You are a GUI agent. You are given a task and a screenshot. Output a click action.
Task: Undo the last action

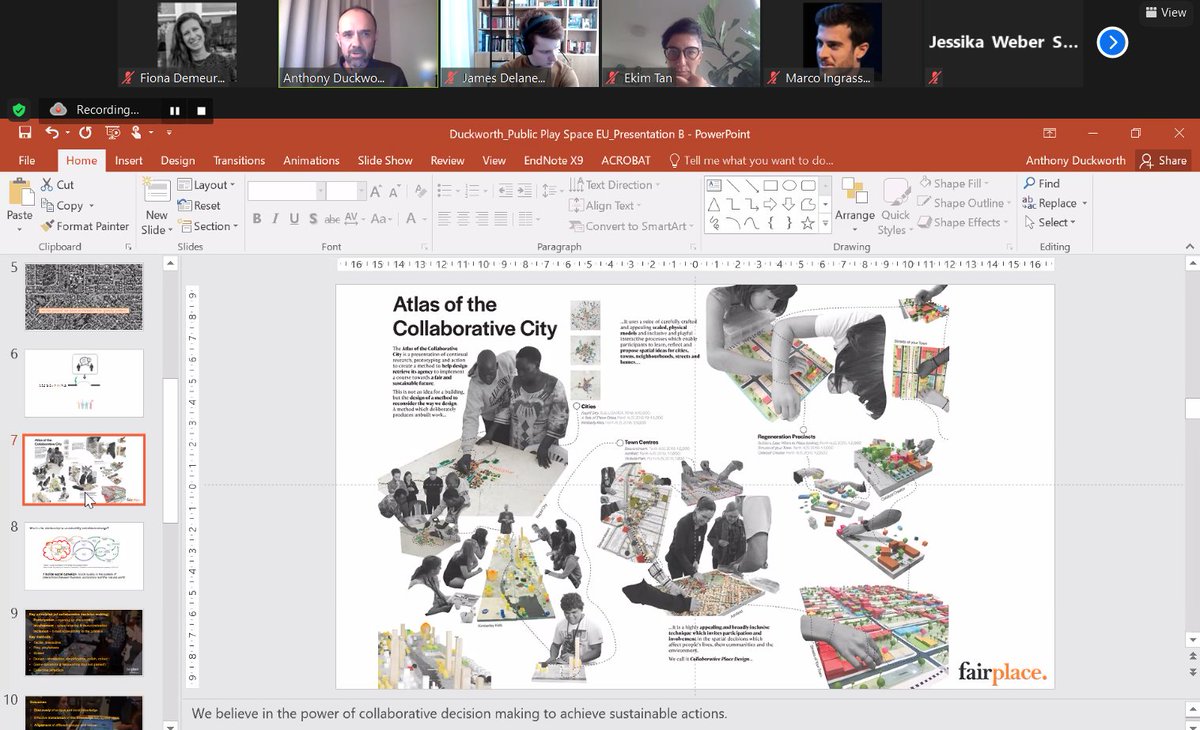(52, 133)
